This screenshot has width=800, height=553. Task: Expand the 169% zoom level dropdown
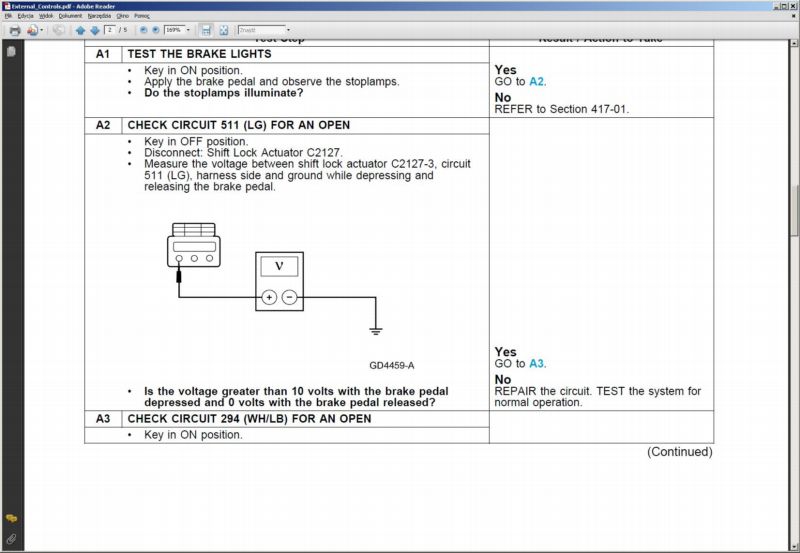[187, 30]
